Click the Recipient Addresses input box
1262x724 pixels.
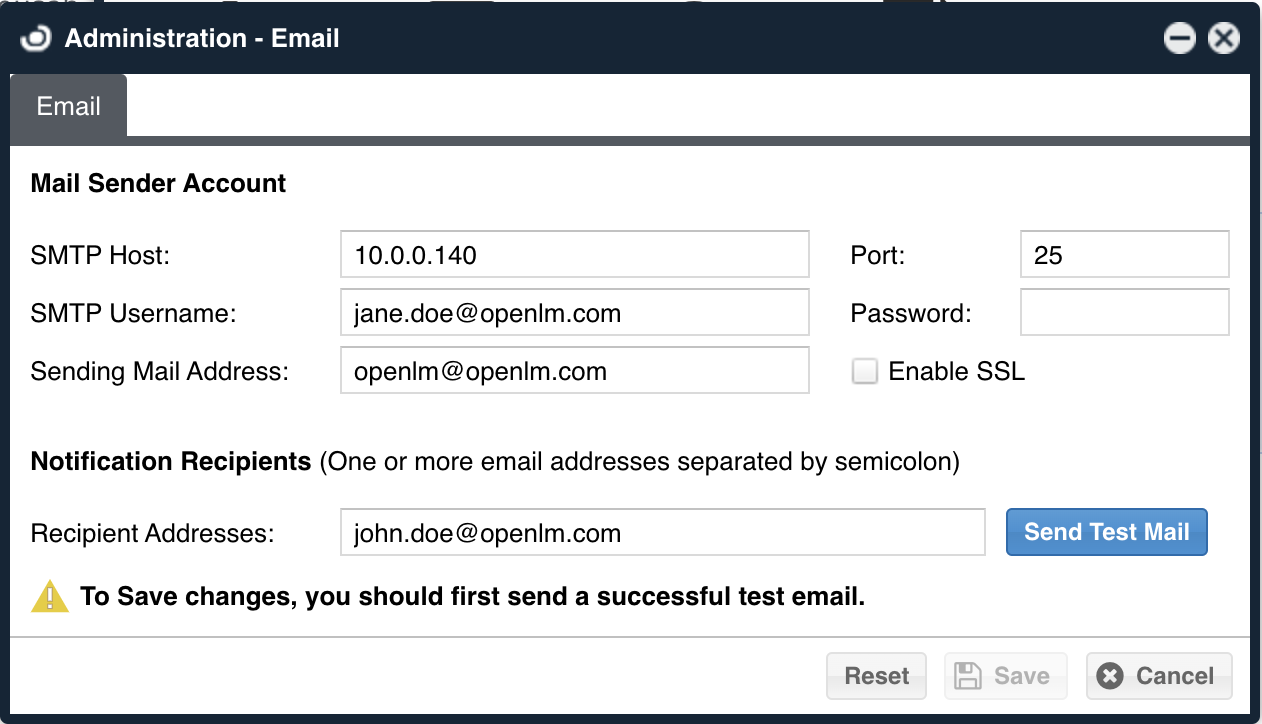[662, 532]
